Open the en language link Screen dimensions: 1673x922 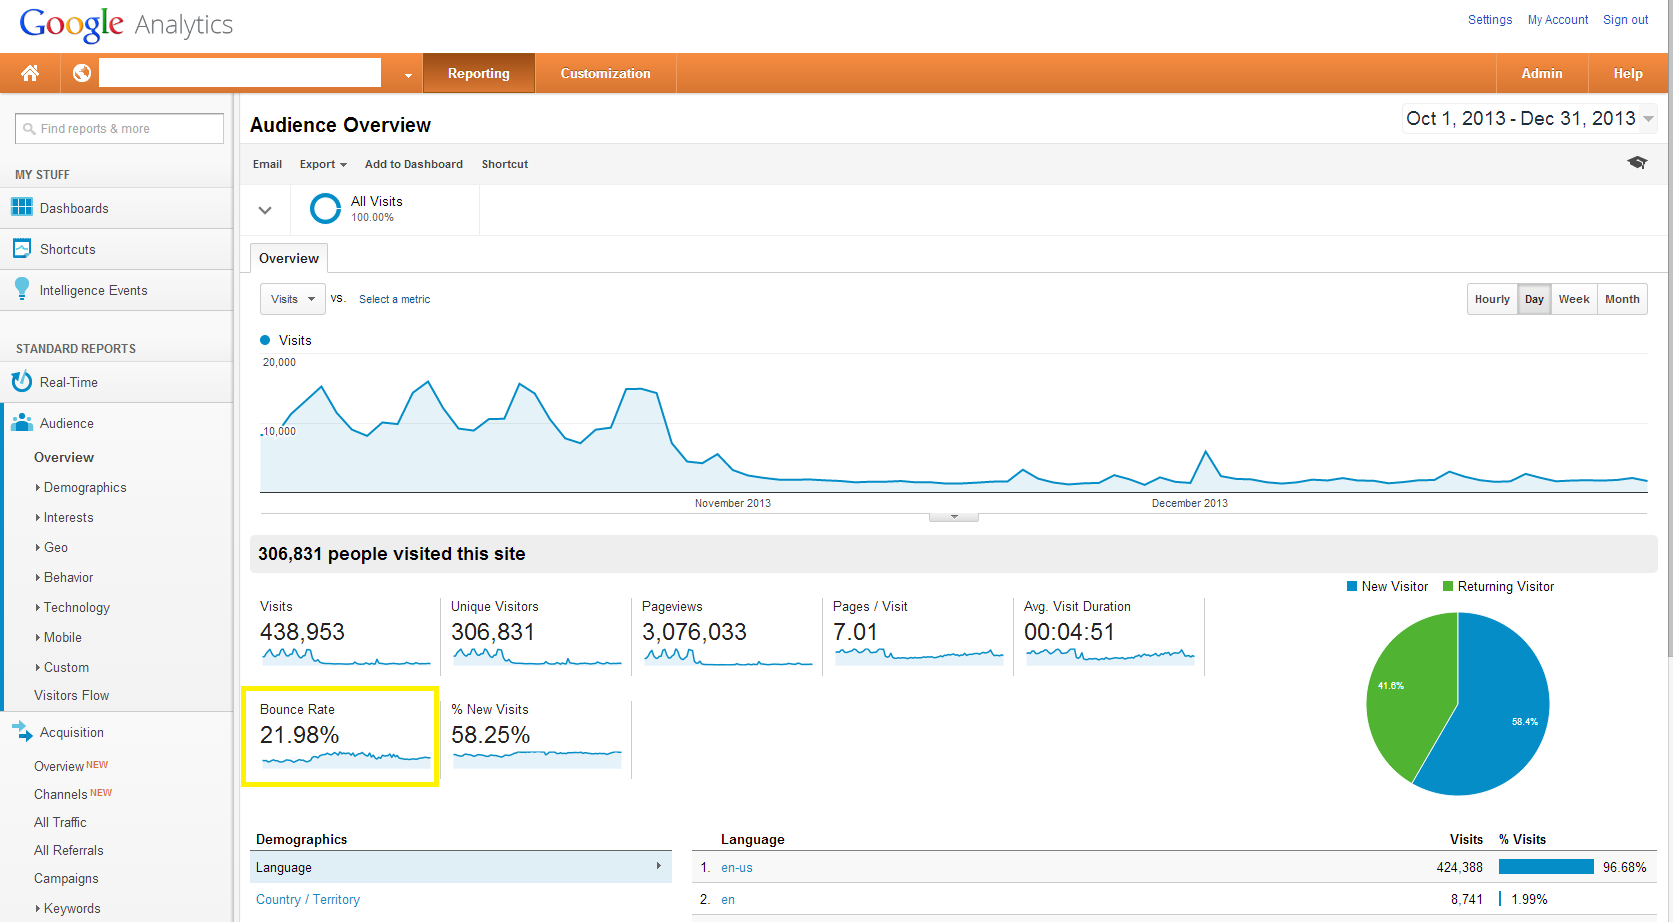click(x=728, y=900)
